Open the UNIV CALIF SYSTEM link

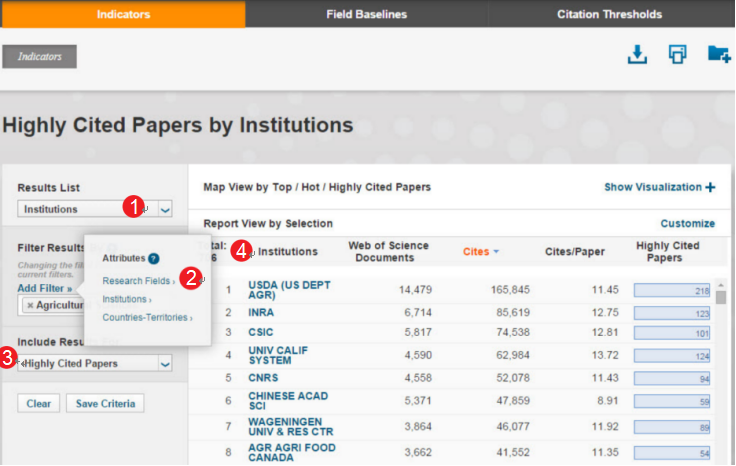278,355
